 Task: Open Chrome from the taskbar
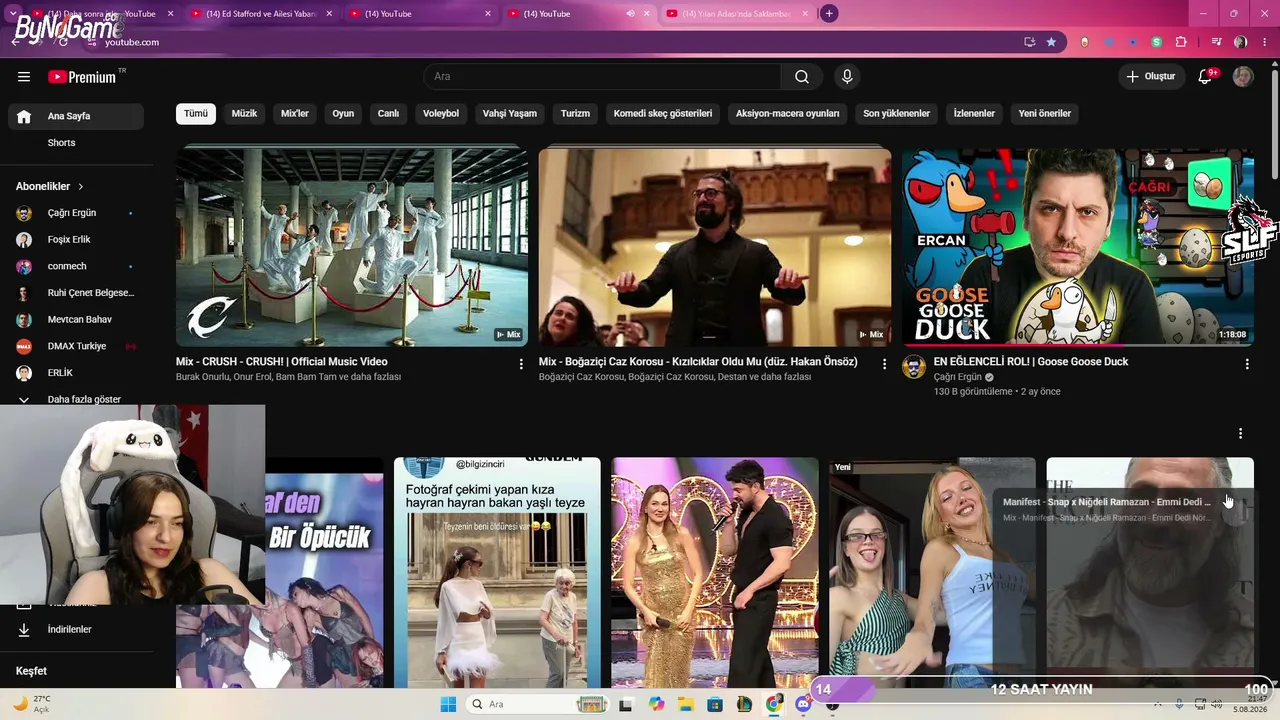point(773,704)
